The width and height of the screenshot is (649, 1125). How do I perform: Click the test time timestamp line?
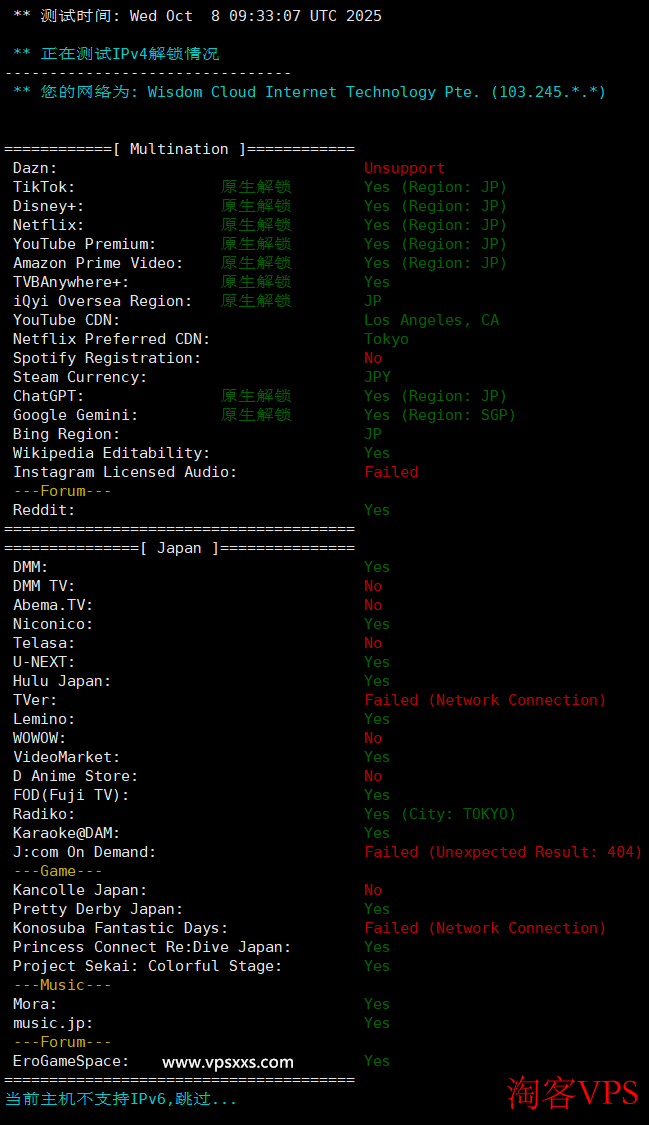pyautogui.click(x=197, y=16)
